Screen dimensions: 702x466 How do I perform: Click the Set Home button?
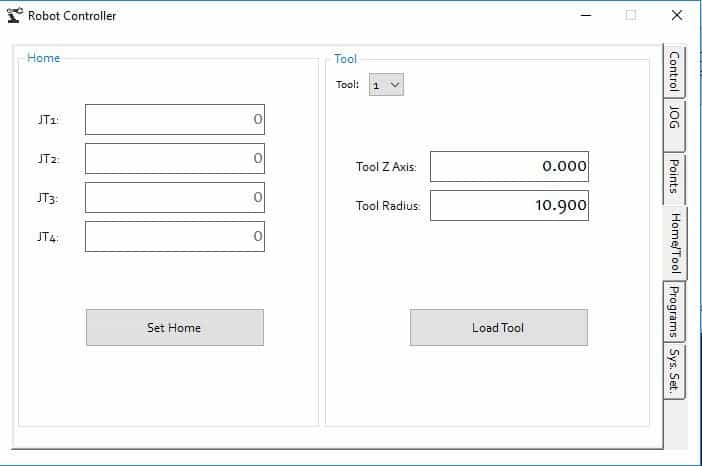(x=175, y=327)
